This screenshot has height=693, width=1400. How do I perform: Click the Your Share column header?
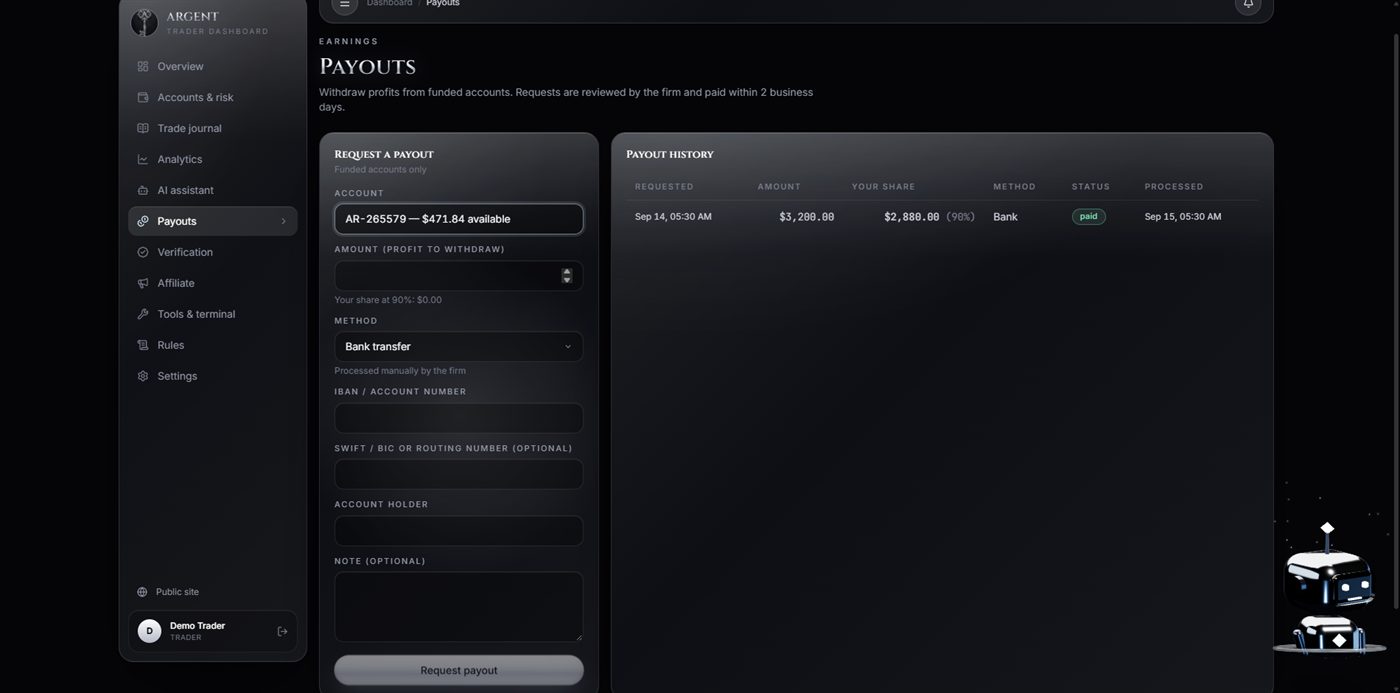point(883,187)
